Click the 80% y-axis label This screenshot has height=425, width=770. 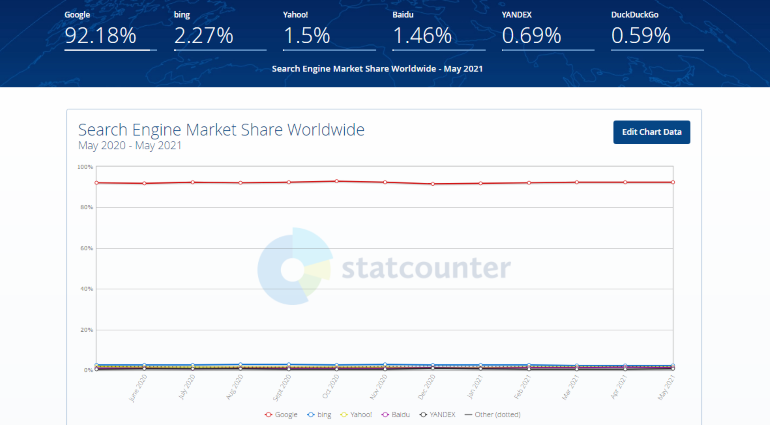(87, 207)
